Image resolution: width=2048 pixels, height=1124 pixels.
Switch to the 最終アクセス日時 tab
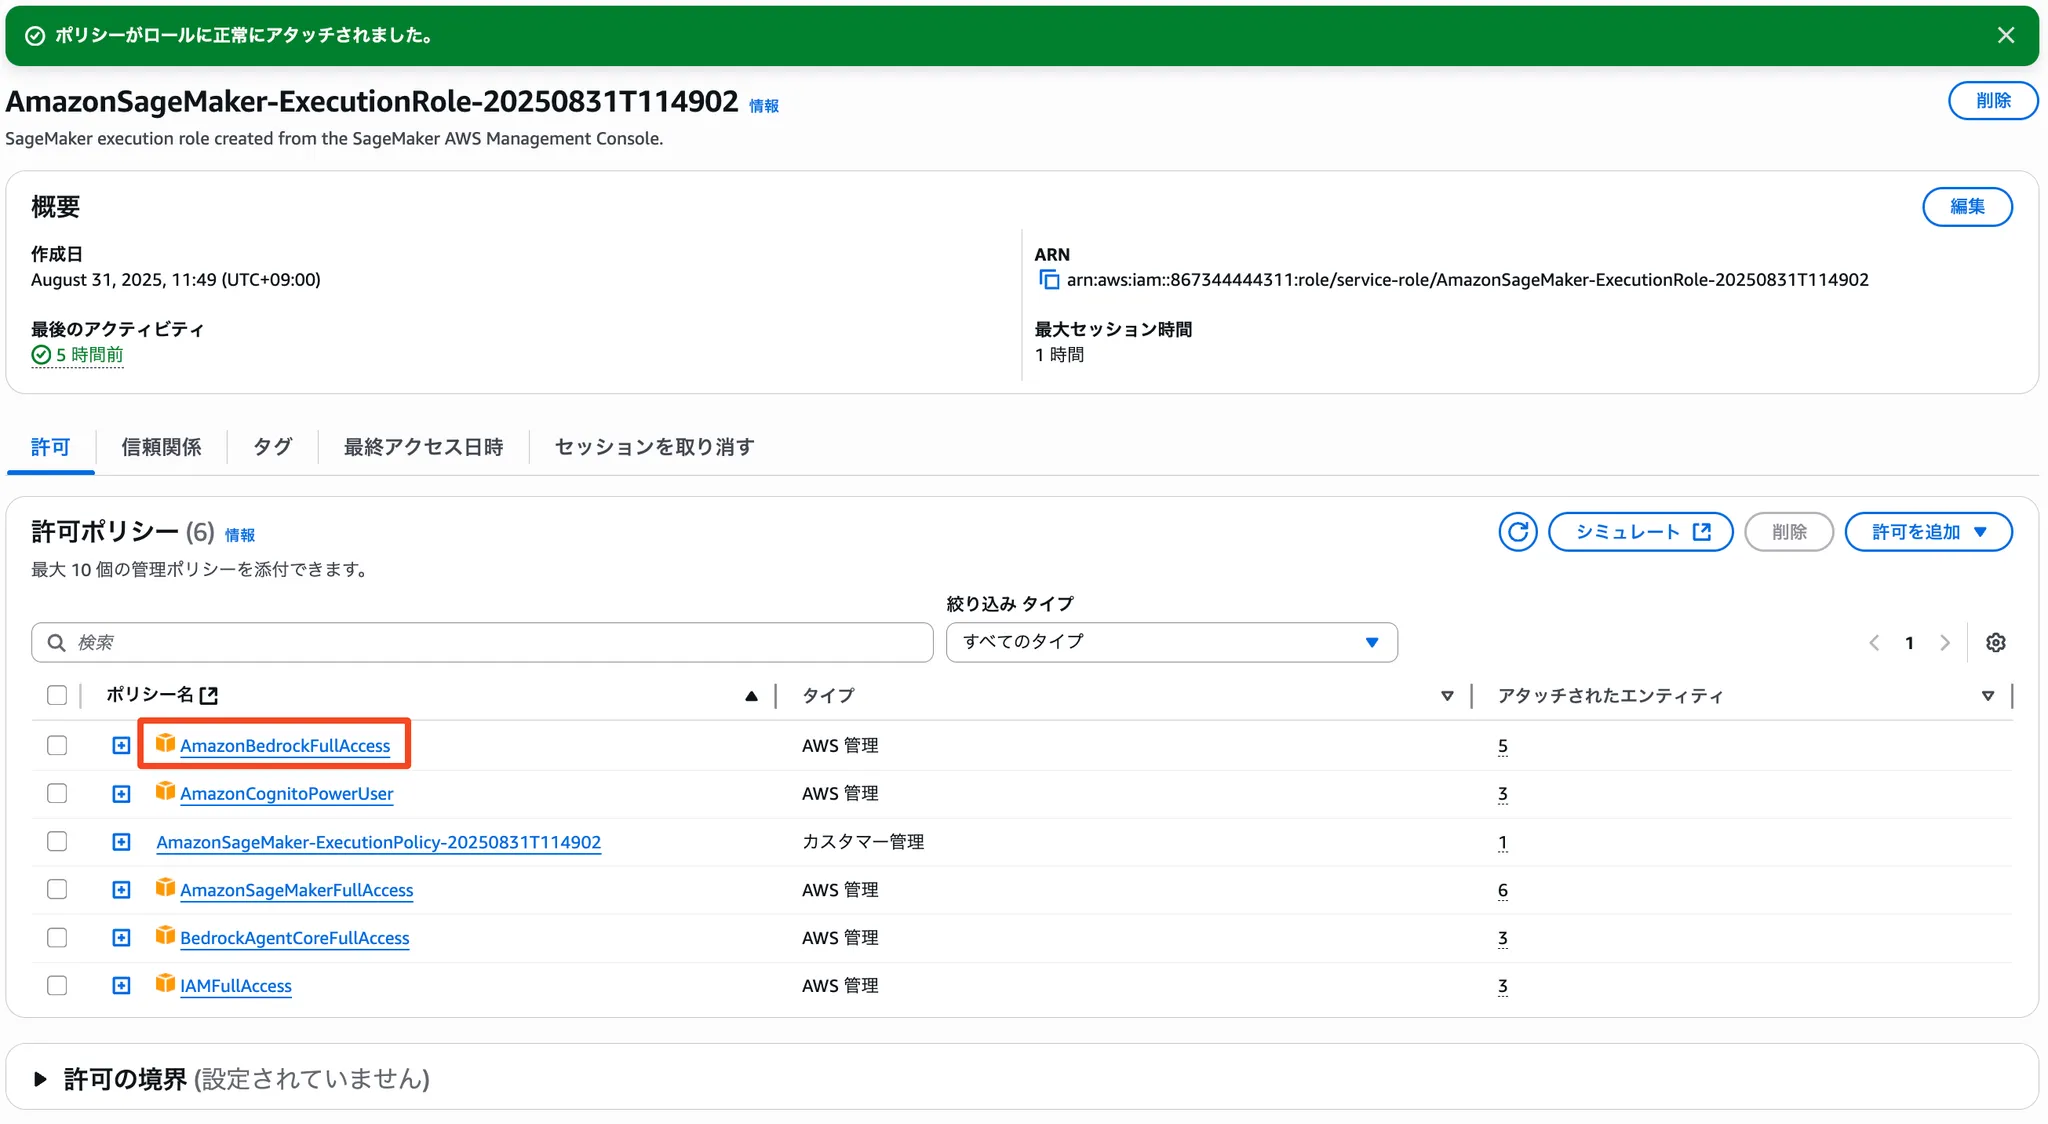[x=423, y=447]
